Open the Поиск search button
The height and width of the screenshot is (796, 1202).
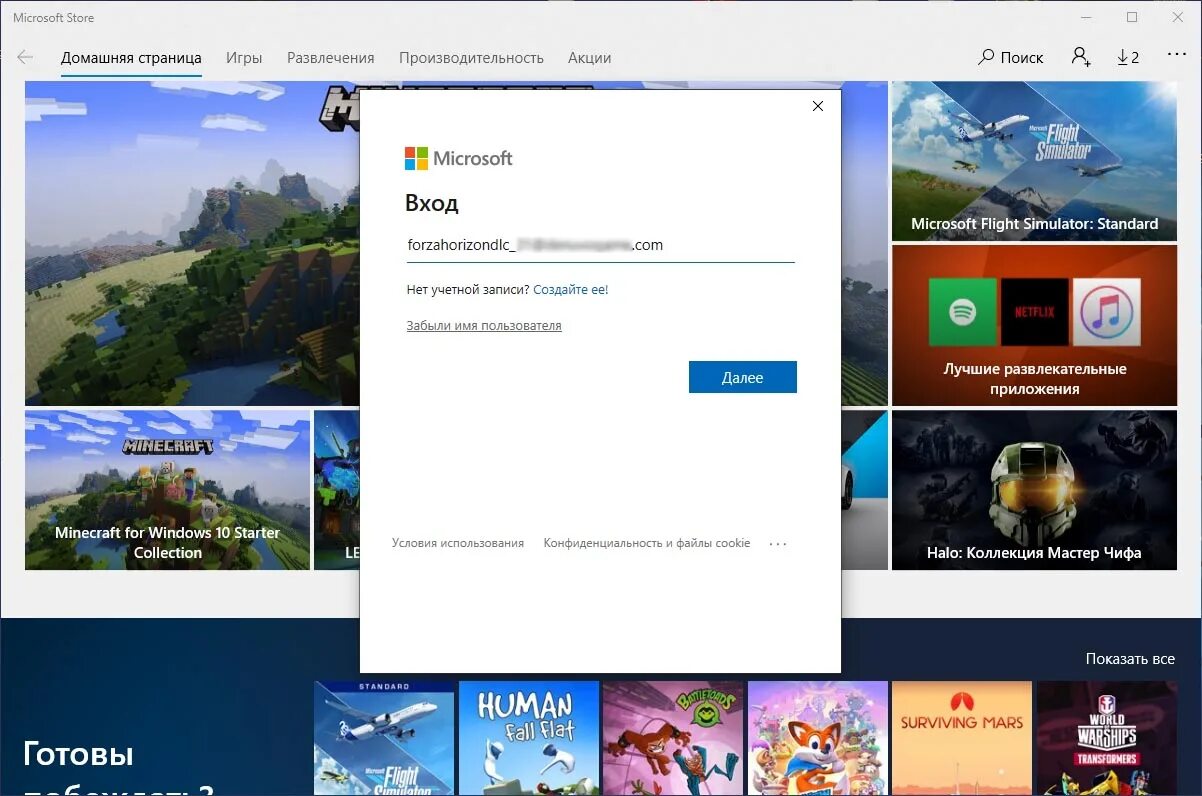1011,57
